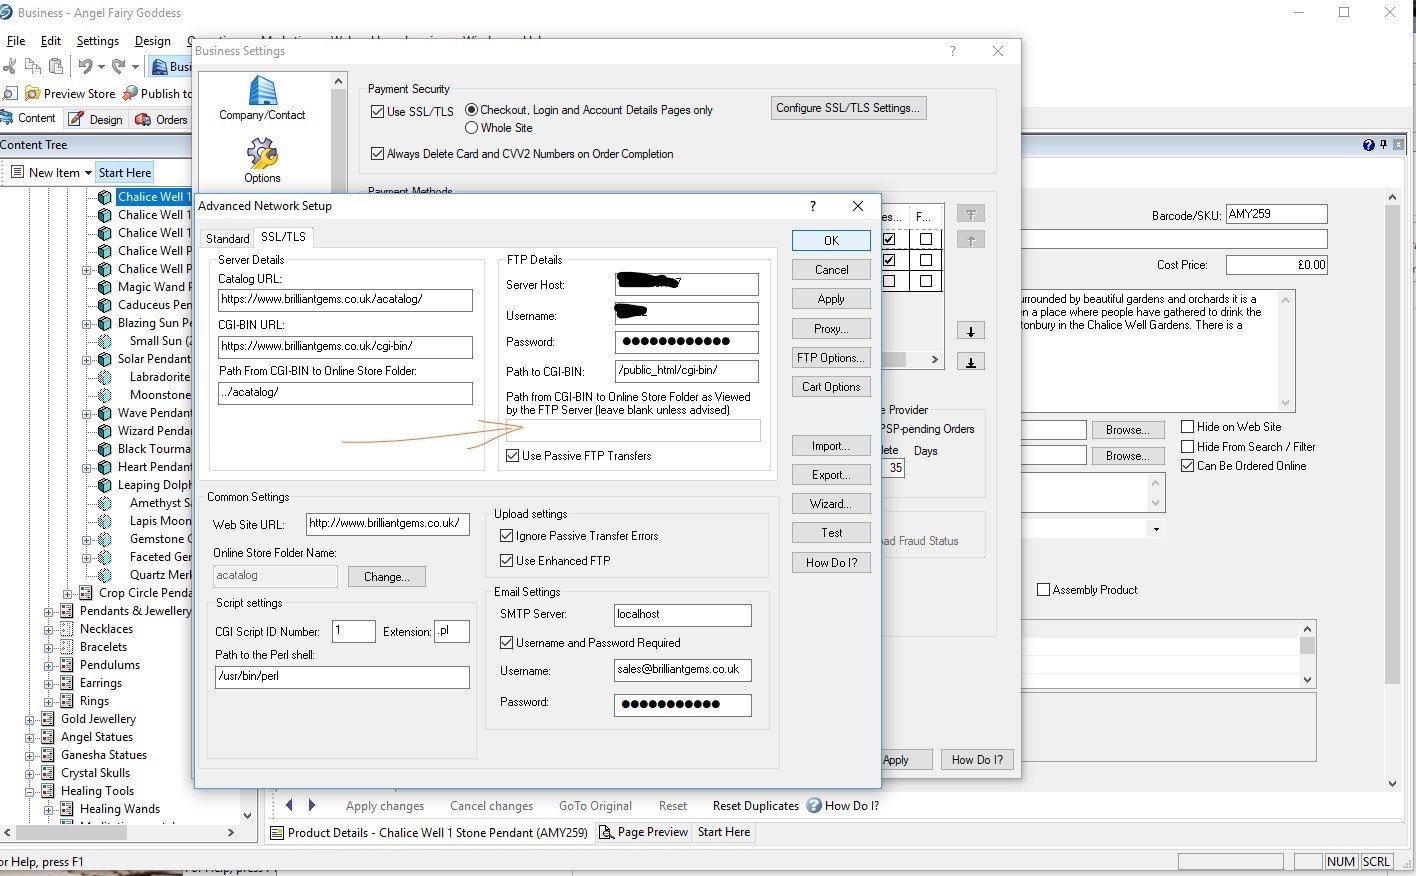Toggle Ignore Passive Transfer Errors checkbox

[507, 536]
